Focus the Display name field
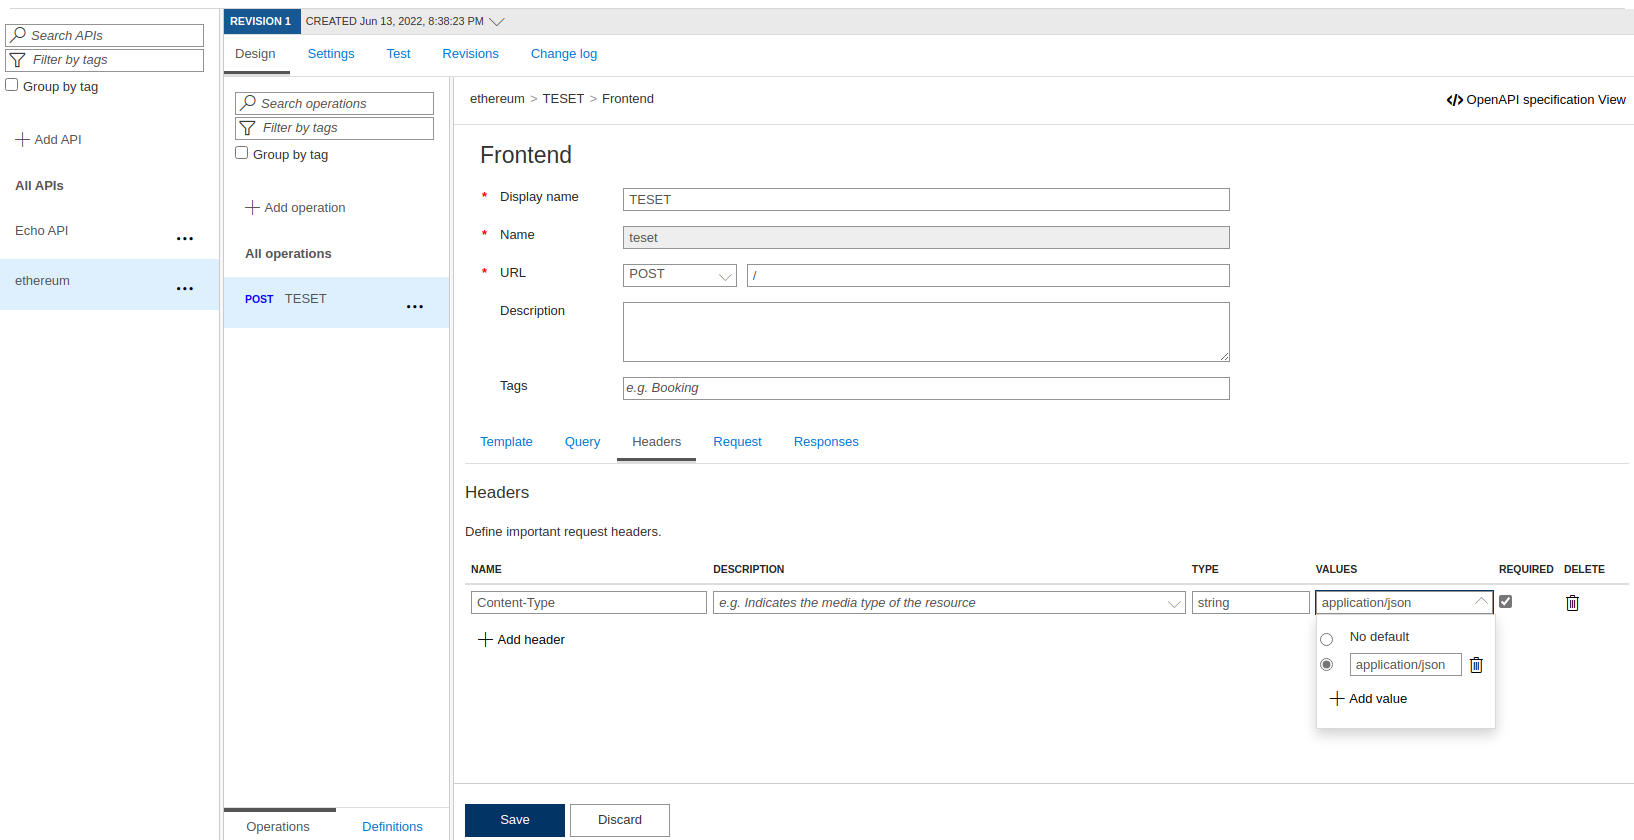 pos(926,200)
